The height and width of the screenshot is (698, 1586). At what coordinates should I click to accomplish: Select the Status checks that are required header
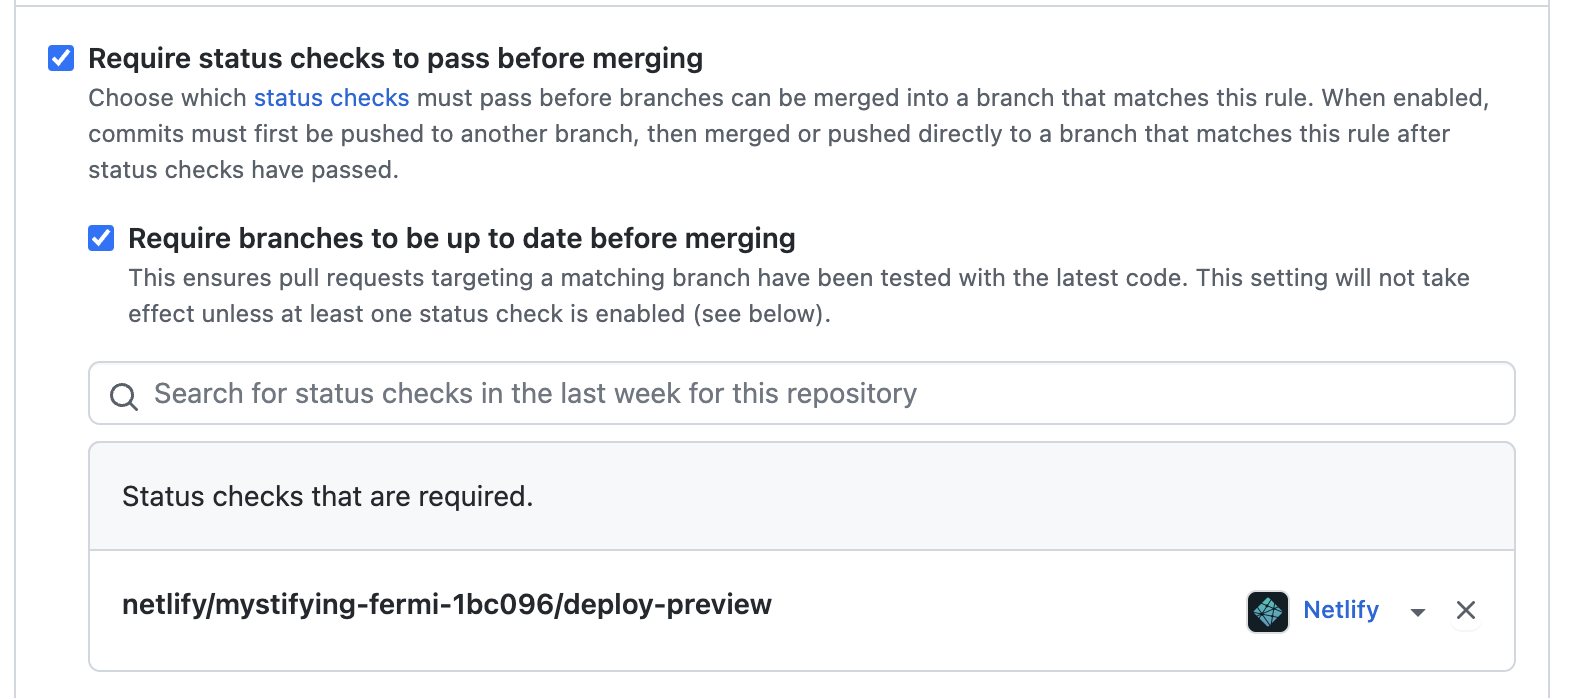(329, 496)
